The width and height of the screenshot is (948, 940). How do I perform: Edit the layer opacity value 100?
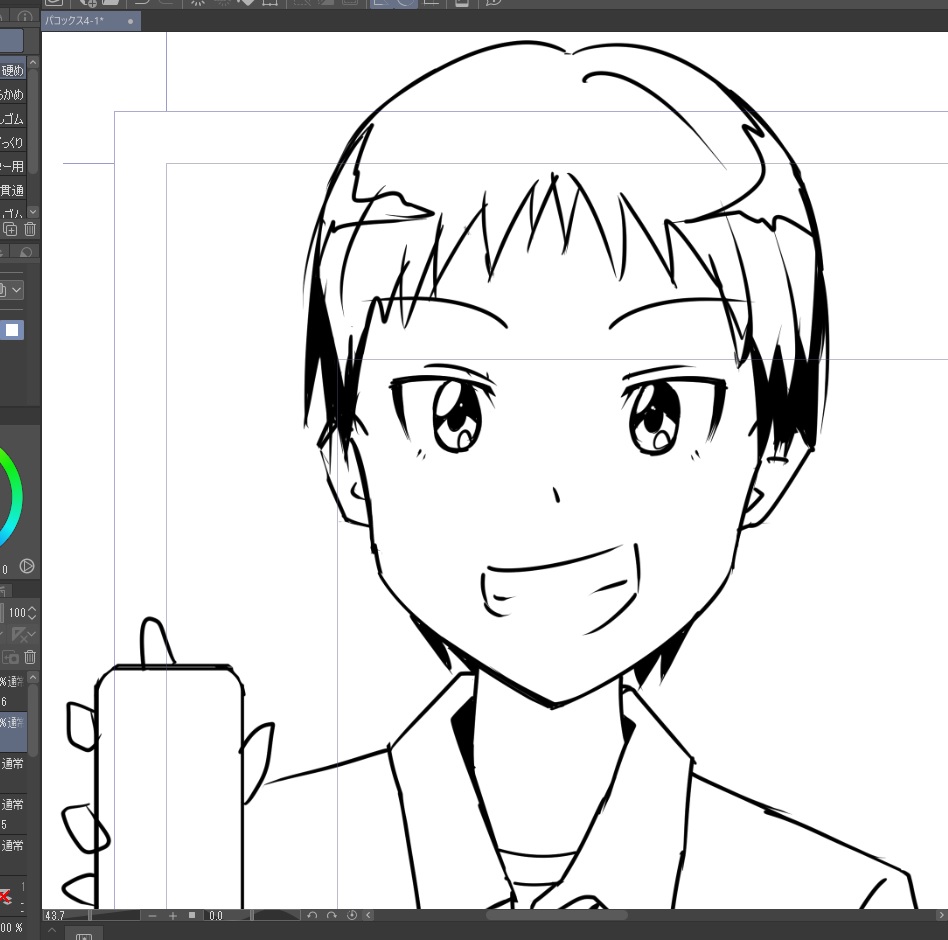pos(16,612)
